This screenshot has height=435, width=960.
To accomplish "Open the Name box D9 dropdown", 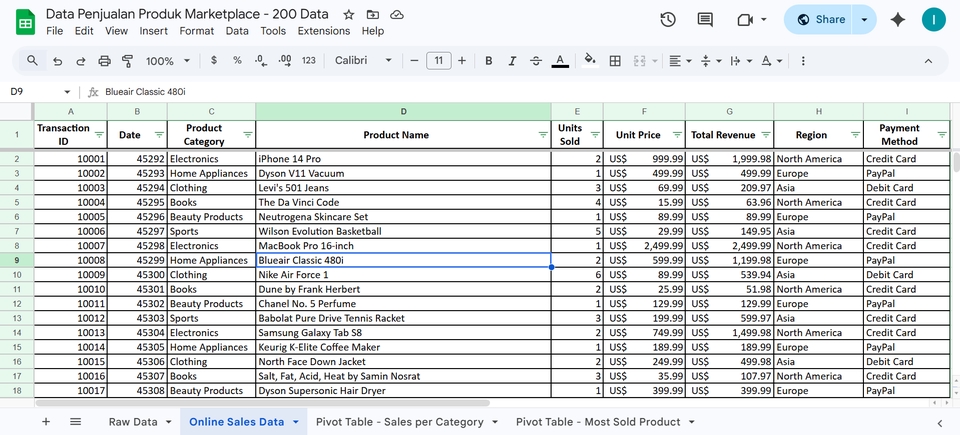I will [67, 92].
